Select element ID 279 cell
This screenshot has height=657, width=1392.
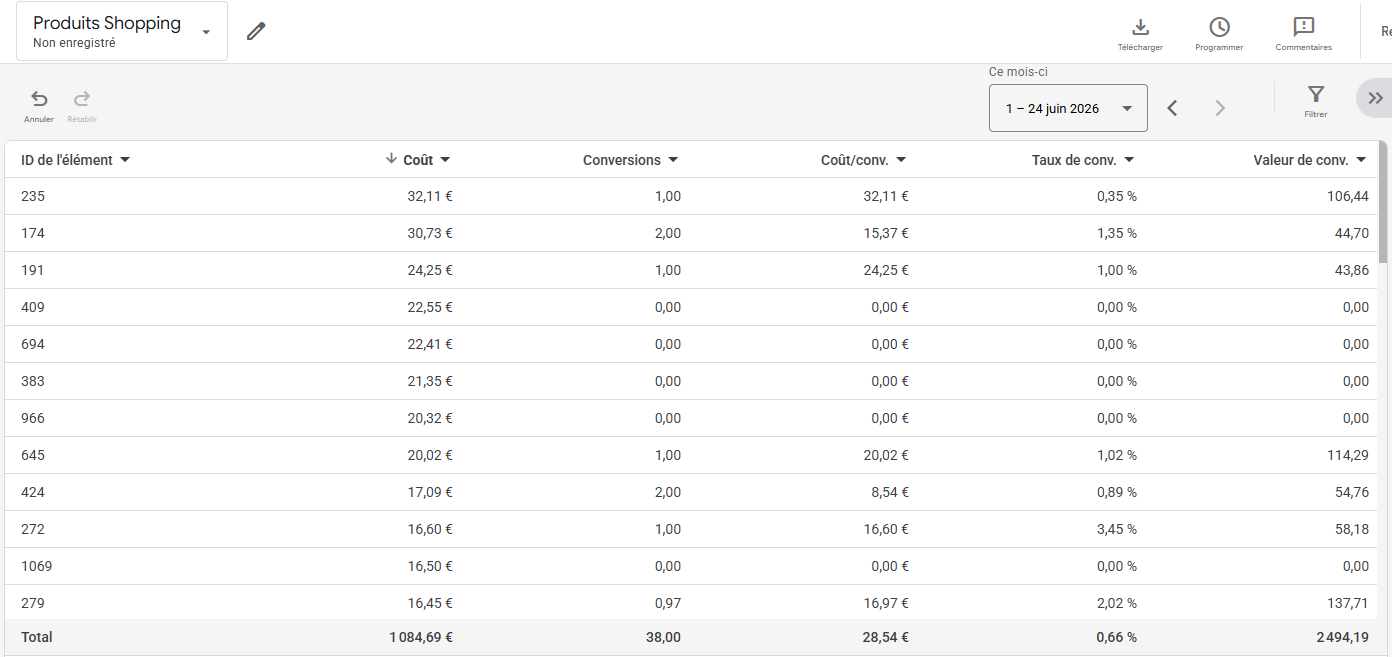pos(33,603)
